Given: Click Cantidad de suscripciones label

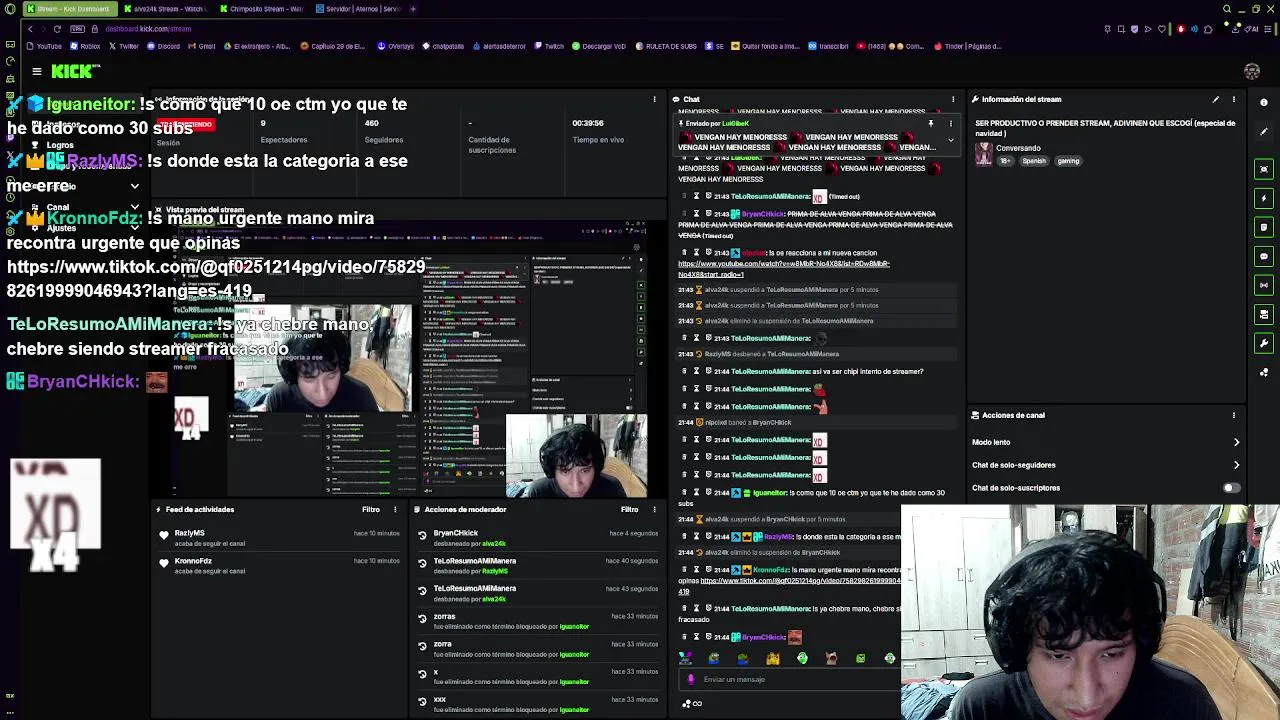Looking at the screenshot, I should click(492, 145).
